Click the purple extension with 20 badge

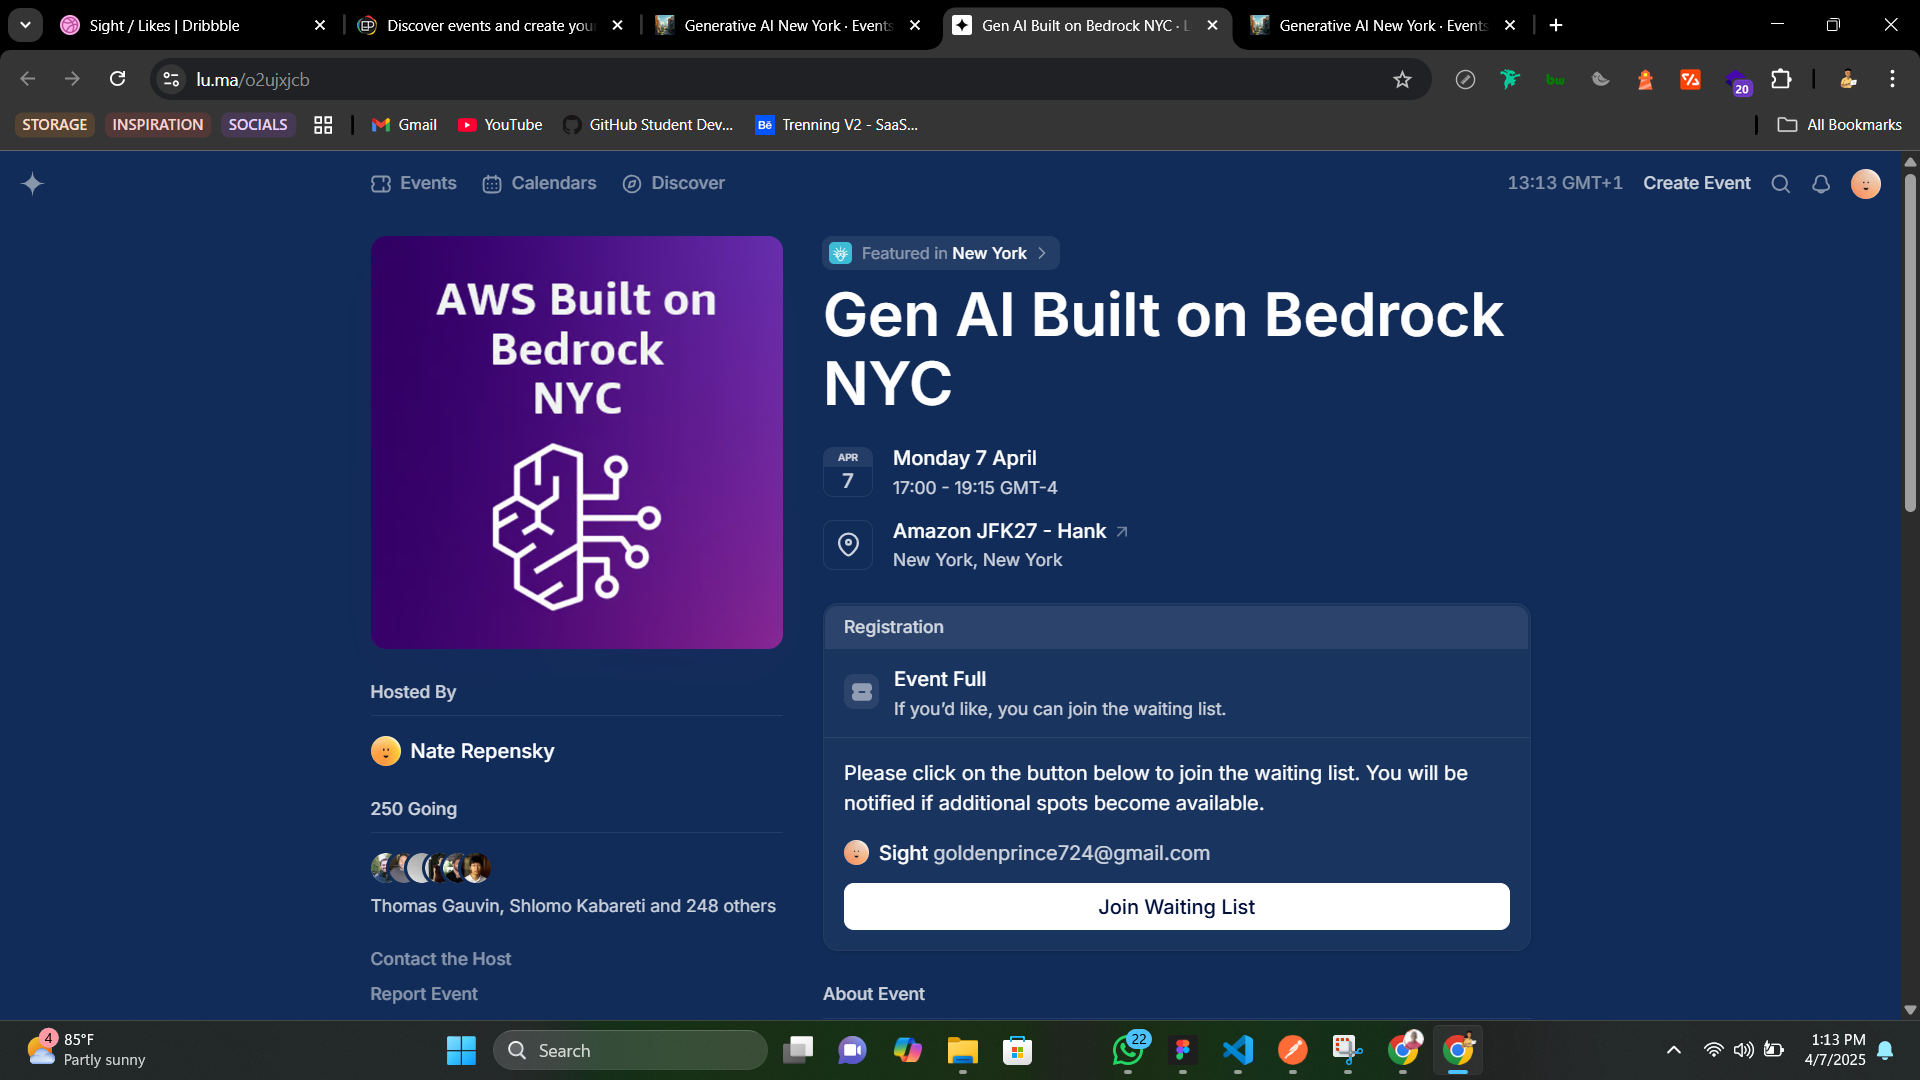[1737, 80]
